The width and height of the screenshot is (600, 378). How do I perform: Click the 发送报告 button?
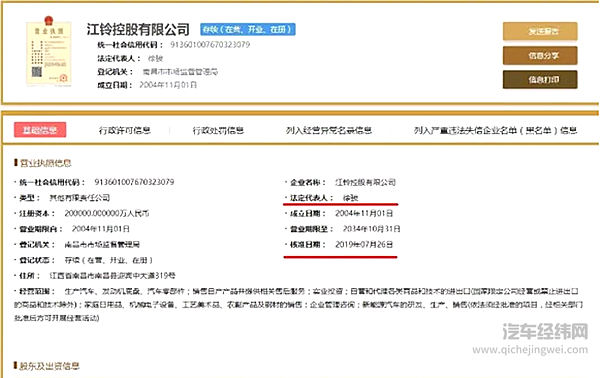540,31
